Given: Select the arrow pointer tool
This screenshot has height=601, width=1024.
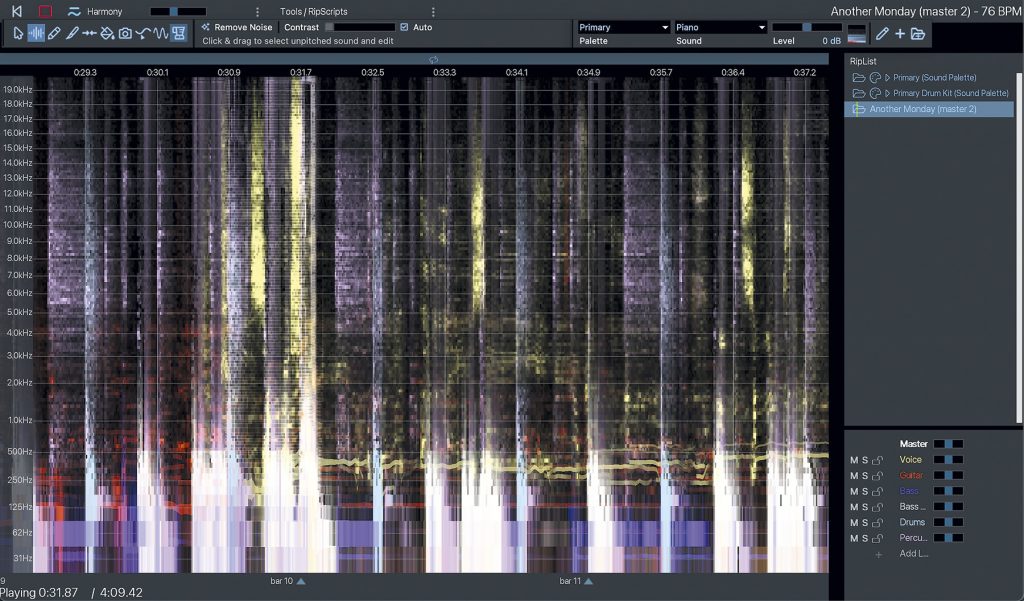Looking at the screenshot, I should (x=17, y=33).
